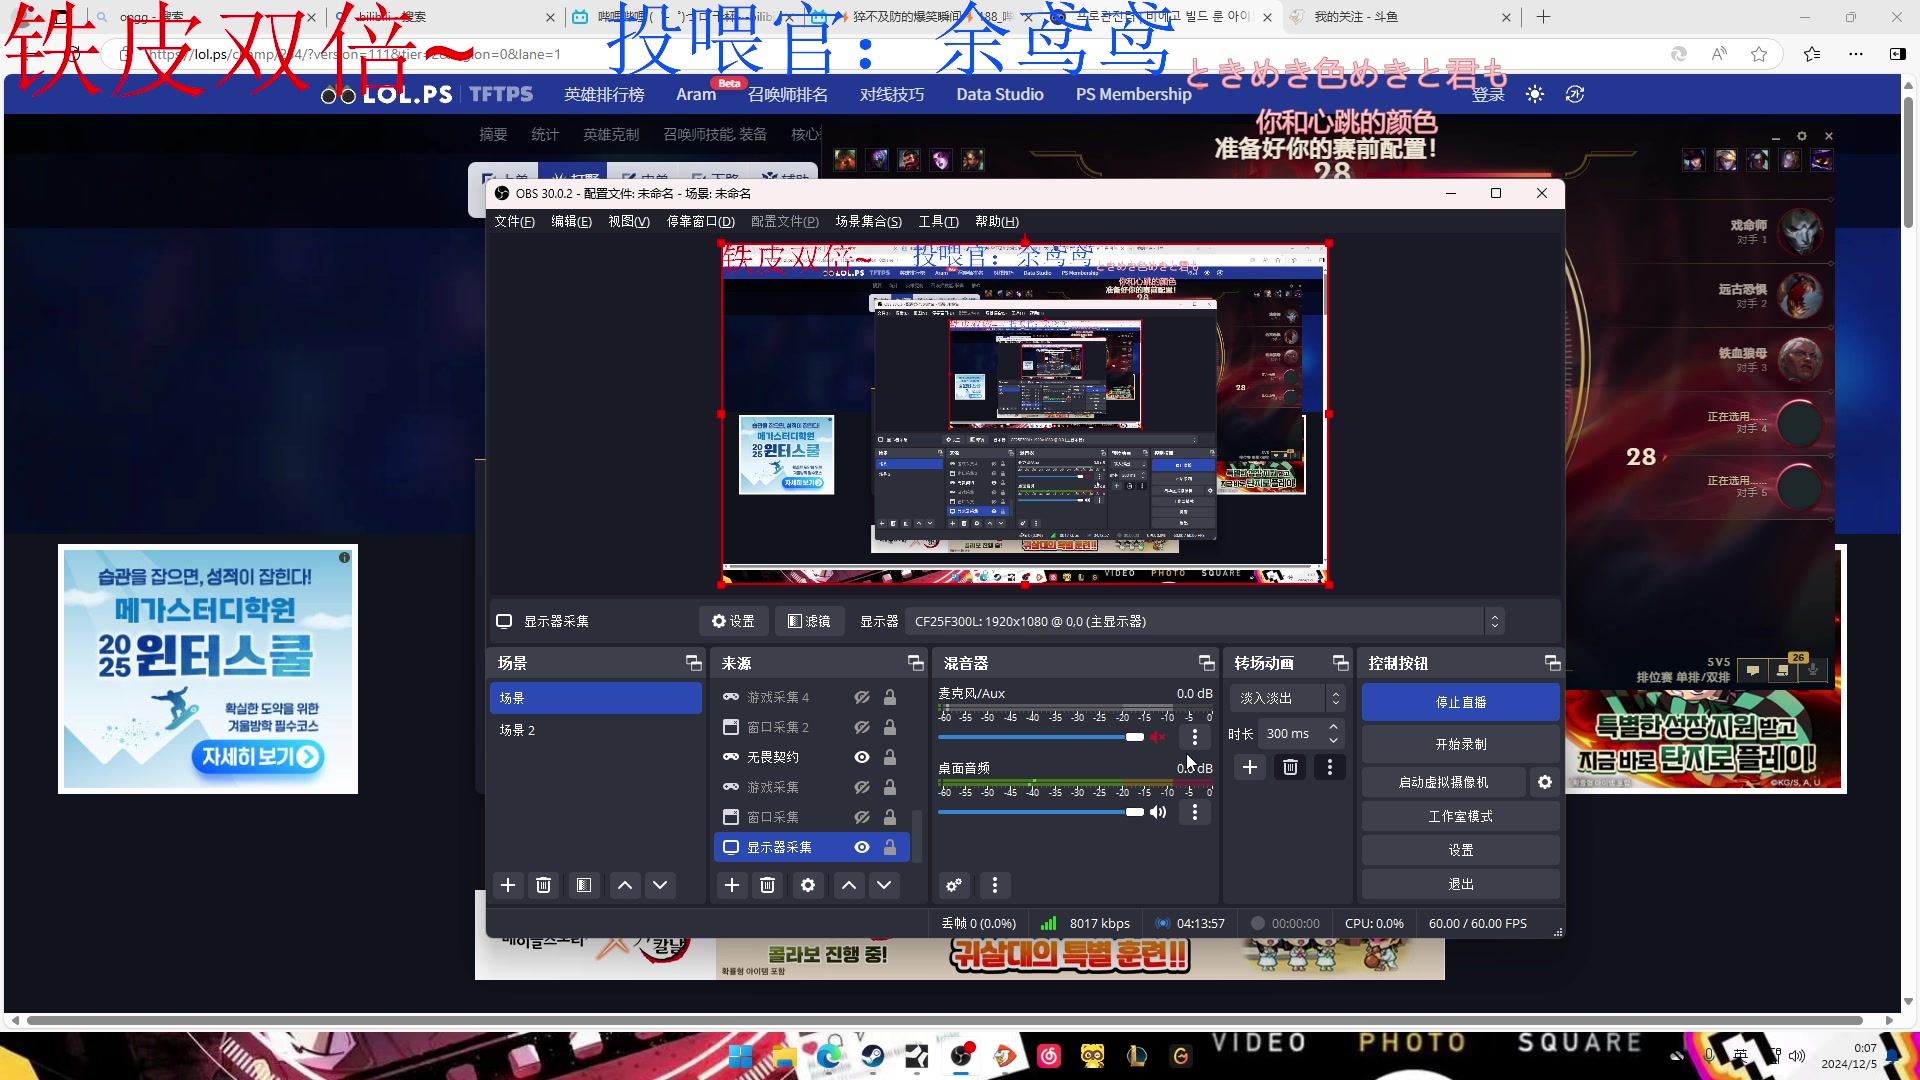Enable 工作室模式 studio mode

pos(1460,816)
